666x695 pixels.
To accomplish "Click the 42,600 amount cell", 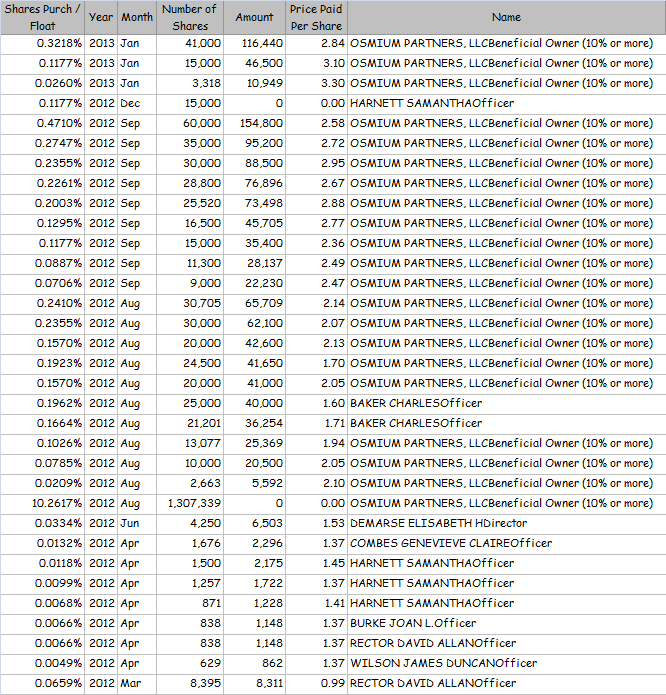I will [254, 343].
